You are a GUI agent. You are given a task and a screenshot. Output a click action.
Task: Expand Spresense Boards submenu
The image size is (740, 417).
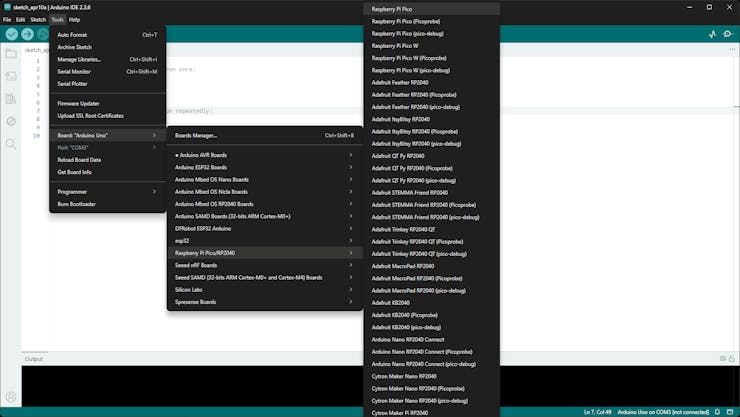pyautogui.click(x=265, y=302)
